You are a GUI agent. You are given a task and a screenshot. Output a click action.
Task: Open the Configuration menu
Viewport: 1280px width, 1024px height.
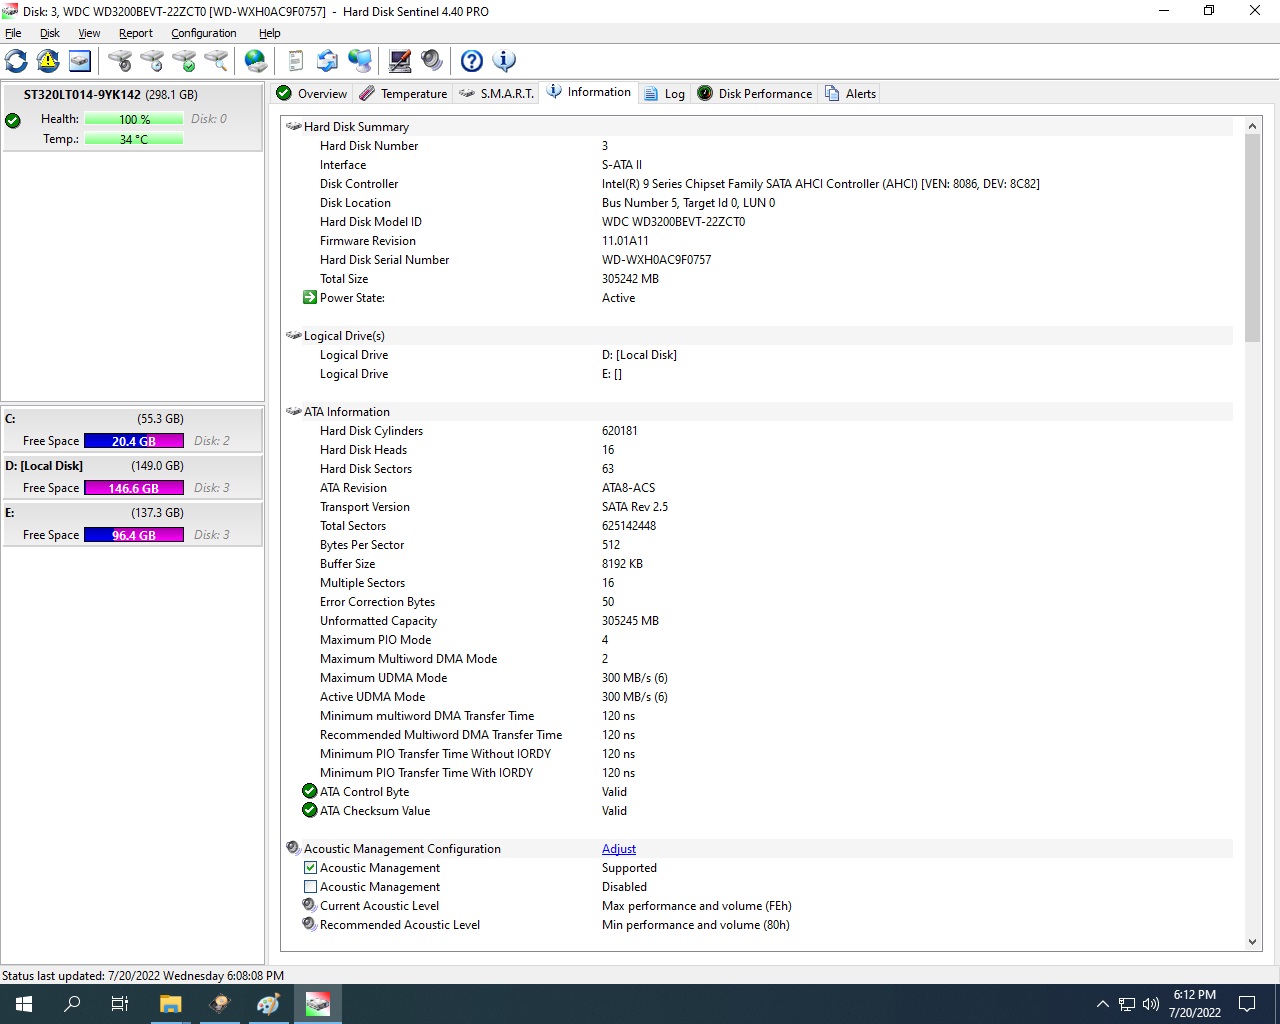point(204,33)
